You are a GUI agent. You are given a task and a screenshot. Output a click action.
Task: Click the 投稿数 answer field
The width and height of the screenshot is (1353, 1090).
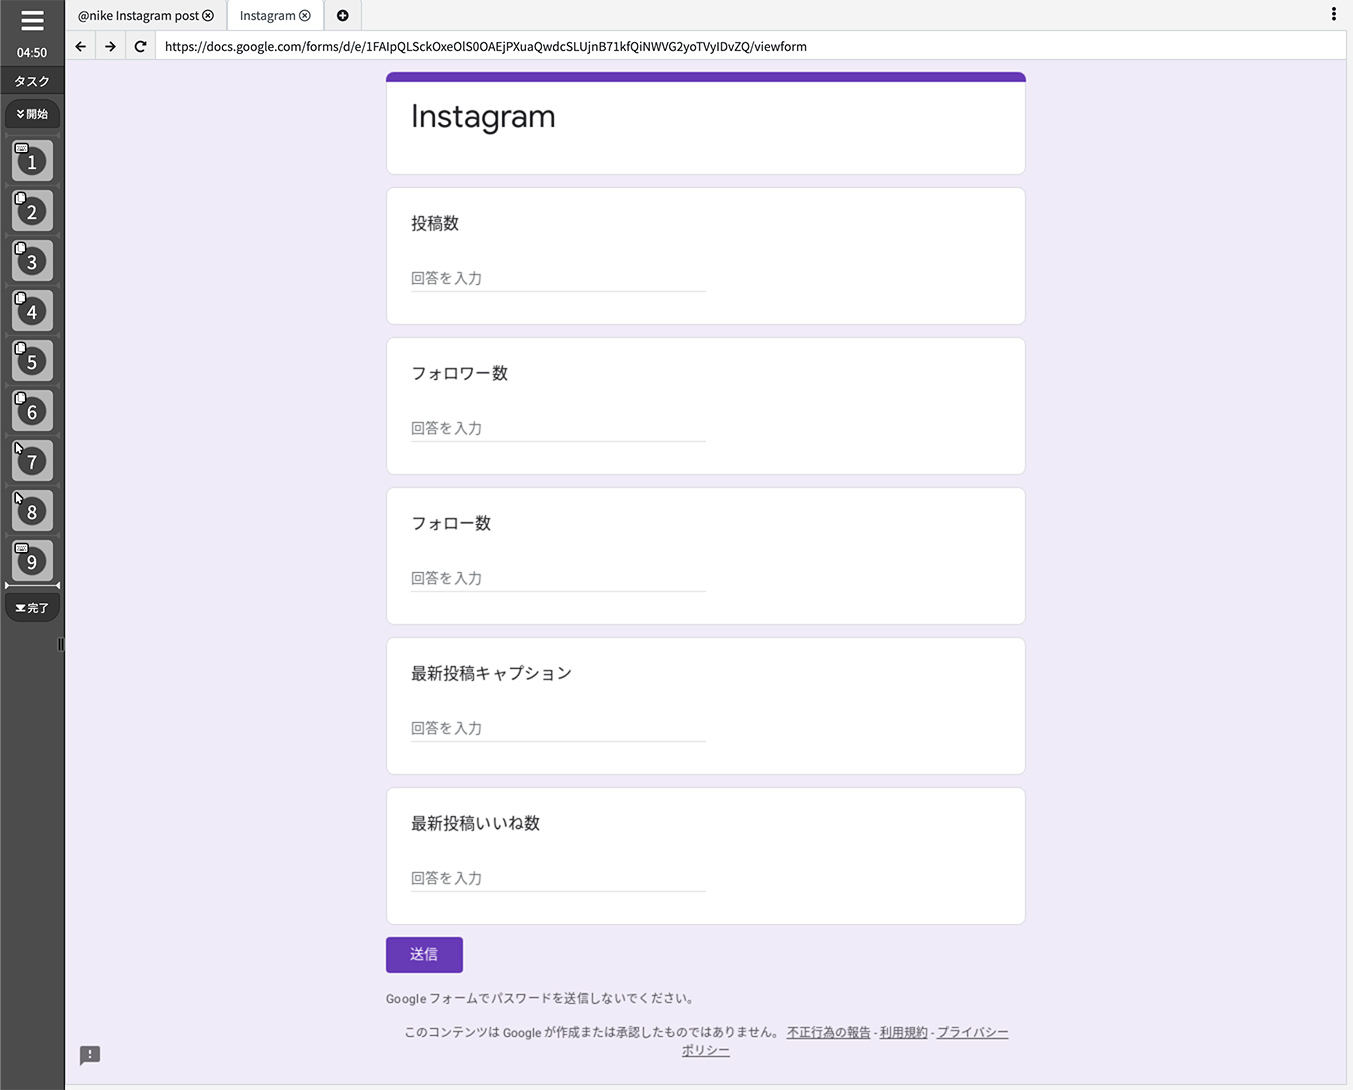556,278
